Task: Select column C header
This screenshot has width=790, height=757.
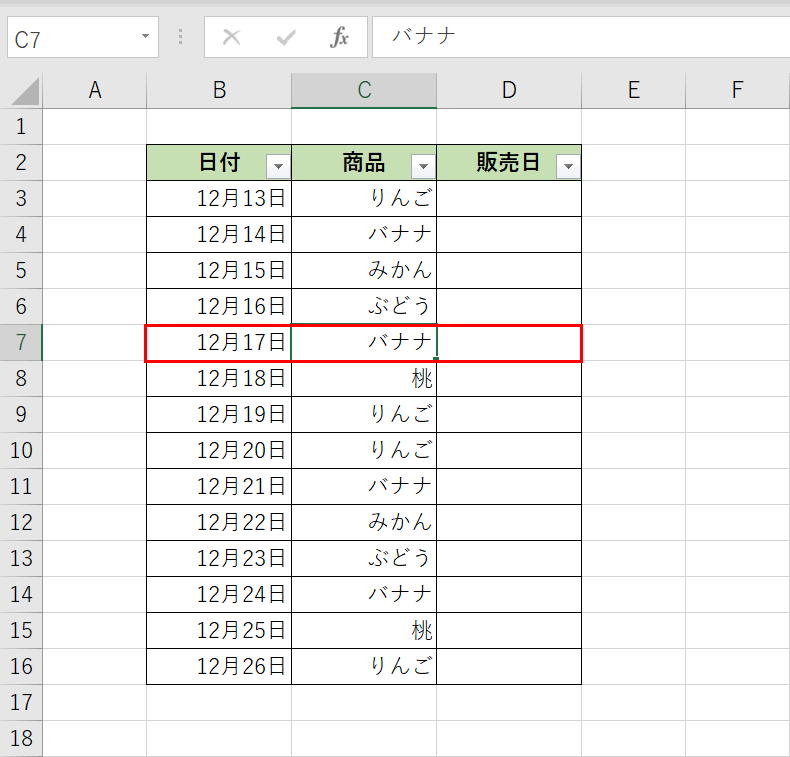Action: [364, 90]
